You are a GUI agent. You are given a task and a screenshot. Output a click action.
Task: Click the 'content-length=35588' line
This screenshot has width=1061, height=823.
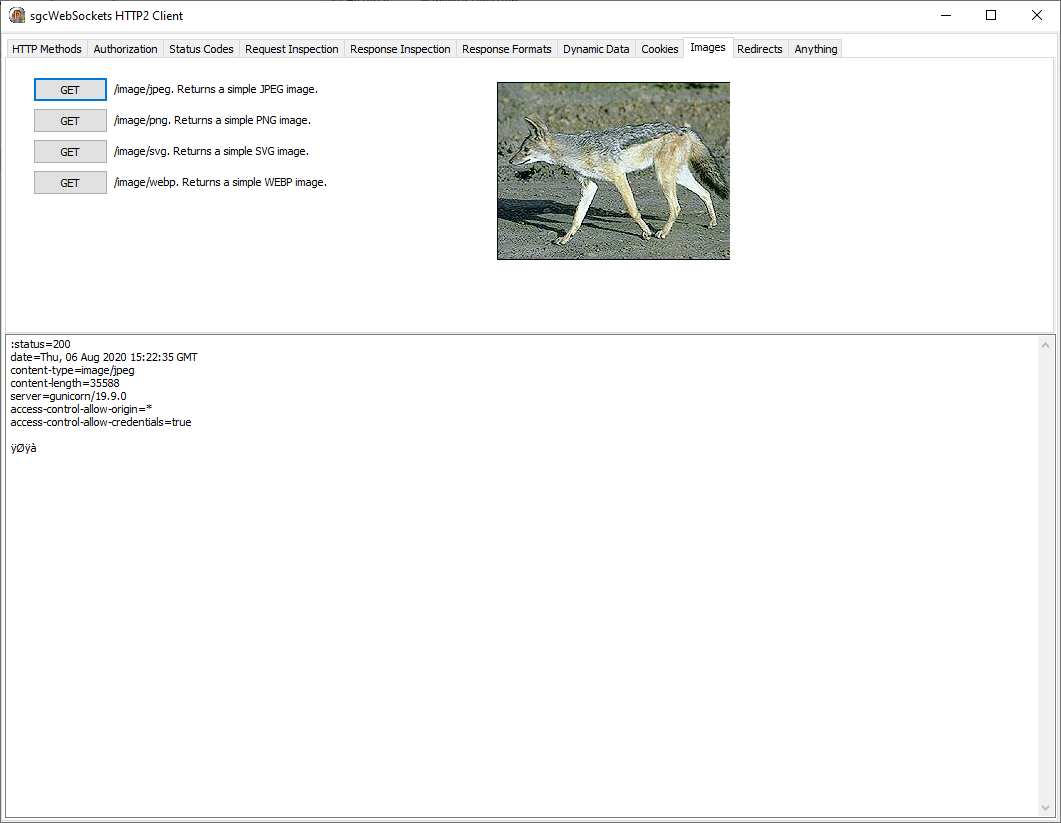(65, 383)
